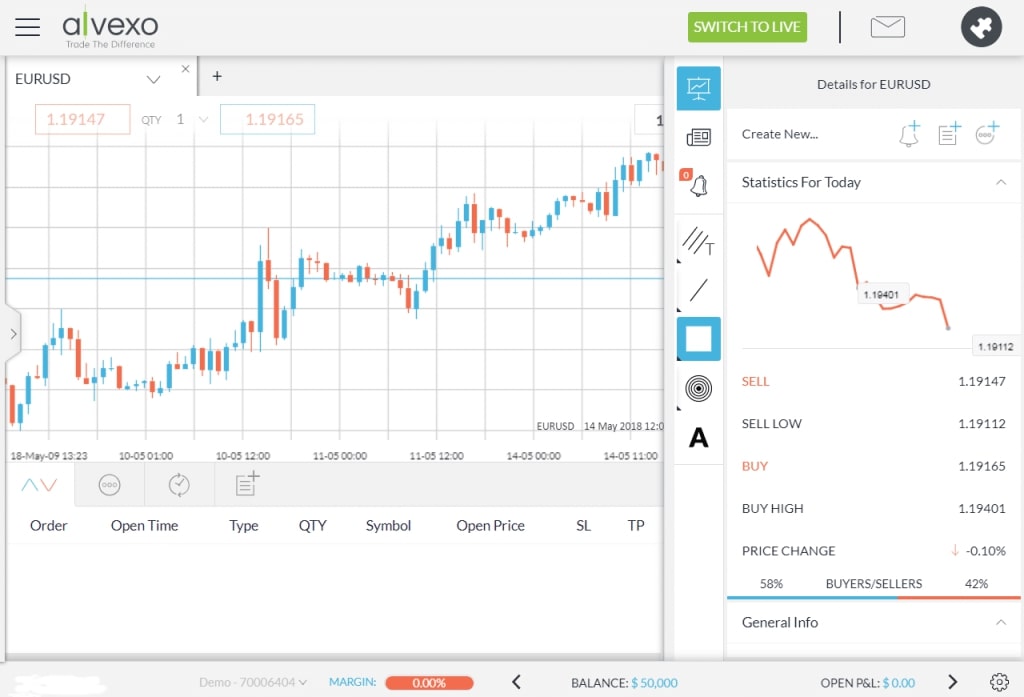Open the hamburger main menu

27,27
